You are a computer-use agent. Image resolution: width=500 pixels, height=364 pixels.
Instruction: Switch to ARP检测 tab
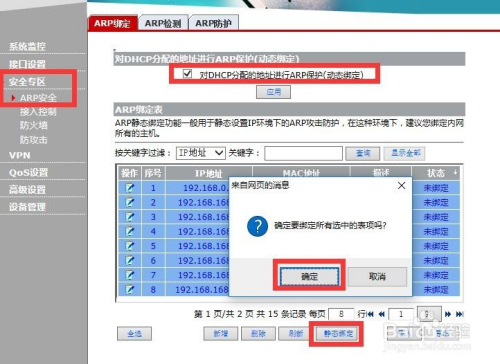[x=163, y=23]
